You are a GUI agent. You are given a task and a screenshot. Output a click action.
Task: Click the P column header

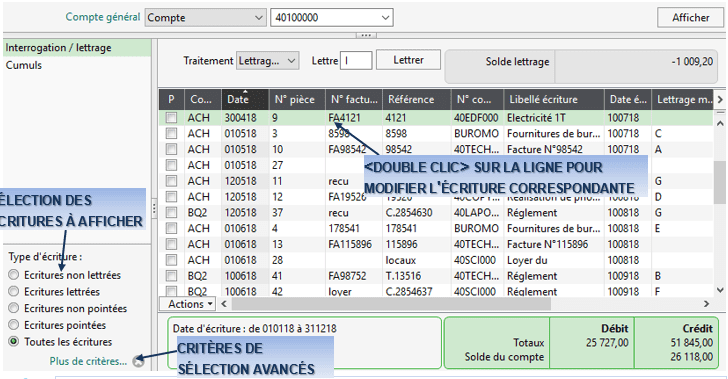(x=171, y=99)
